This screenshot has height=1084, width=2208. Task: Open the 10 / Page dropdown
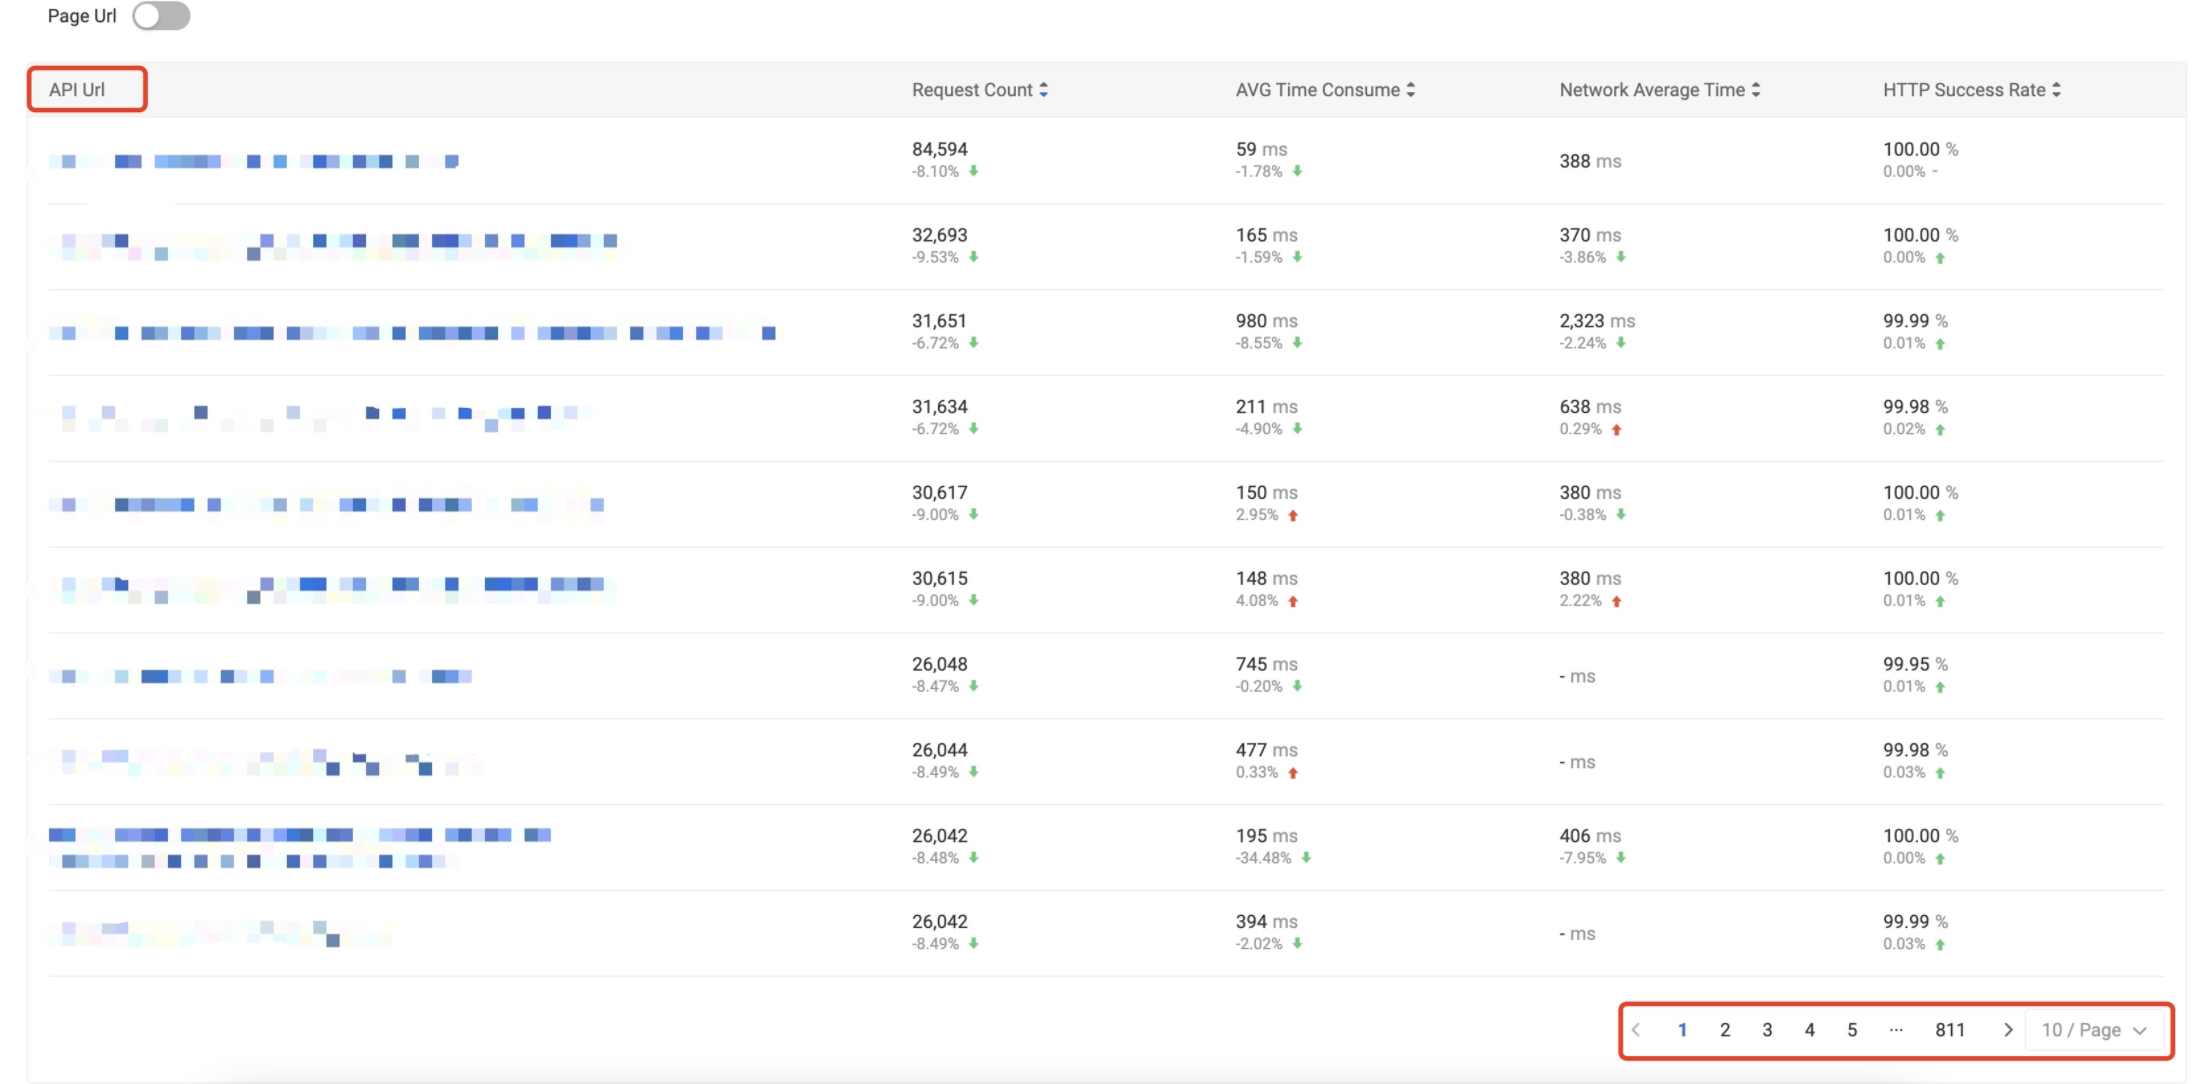[x=2094, y=1030]
